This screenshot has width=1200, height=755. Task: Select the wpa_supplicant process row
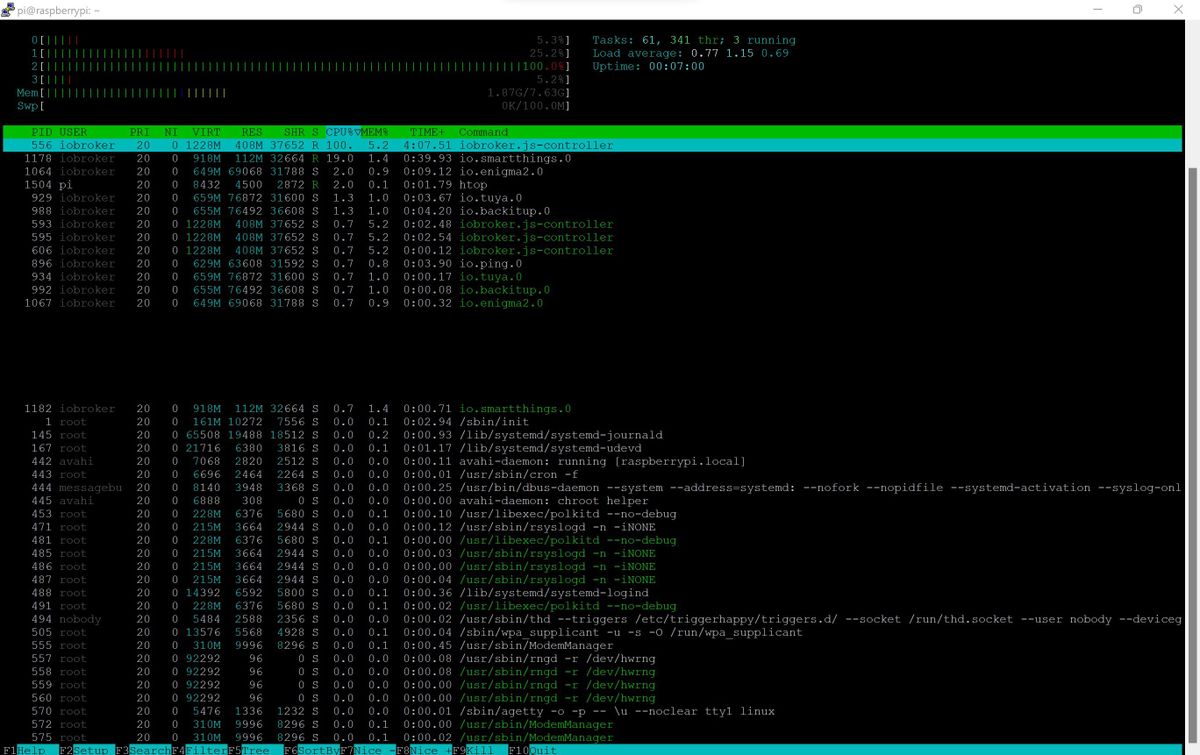pos(592,632)
